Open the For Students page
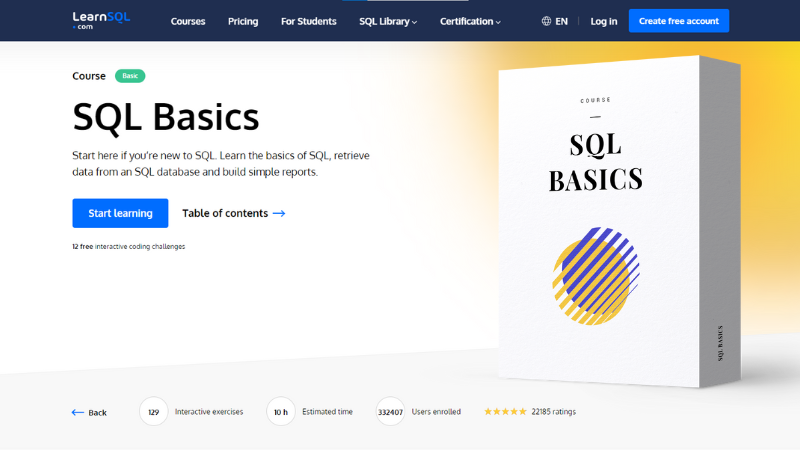The height and width of the screenshot is (450, 800). click(x=309, y=21)
